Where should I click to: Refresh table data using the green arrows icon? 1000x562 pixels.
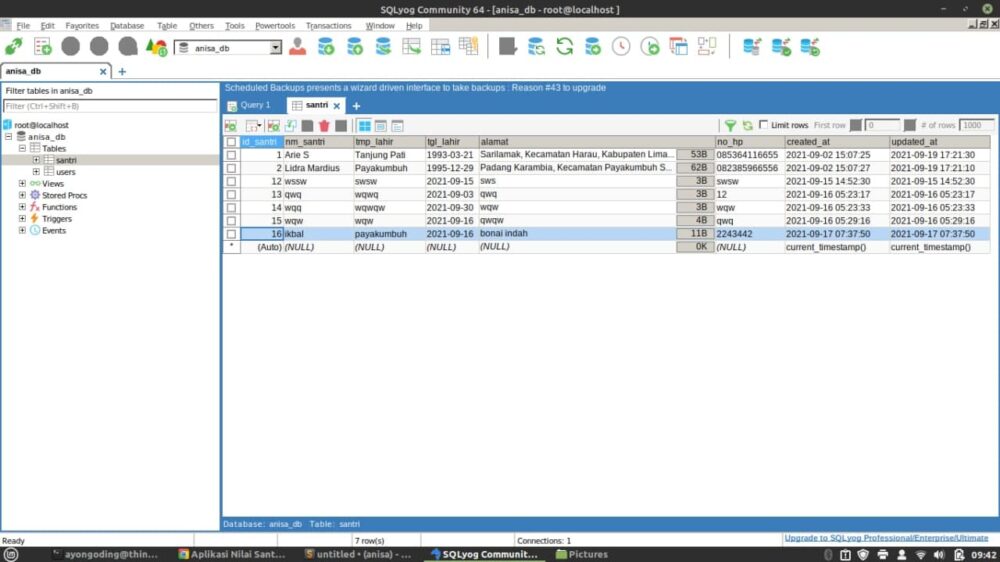click(747, 126)
